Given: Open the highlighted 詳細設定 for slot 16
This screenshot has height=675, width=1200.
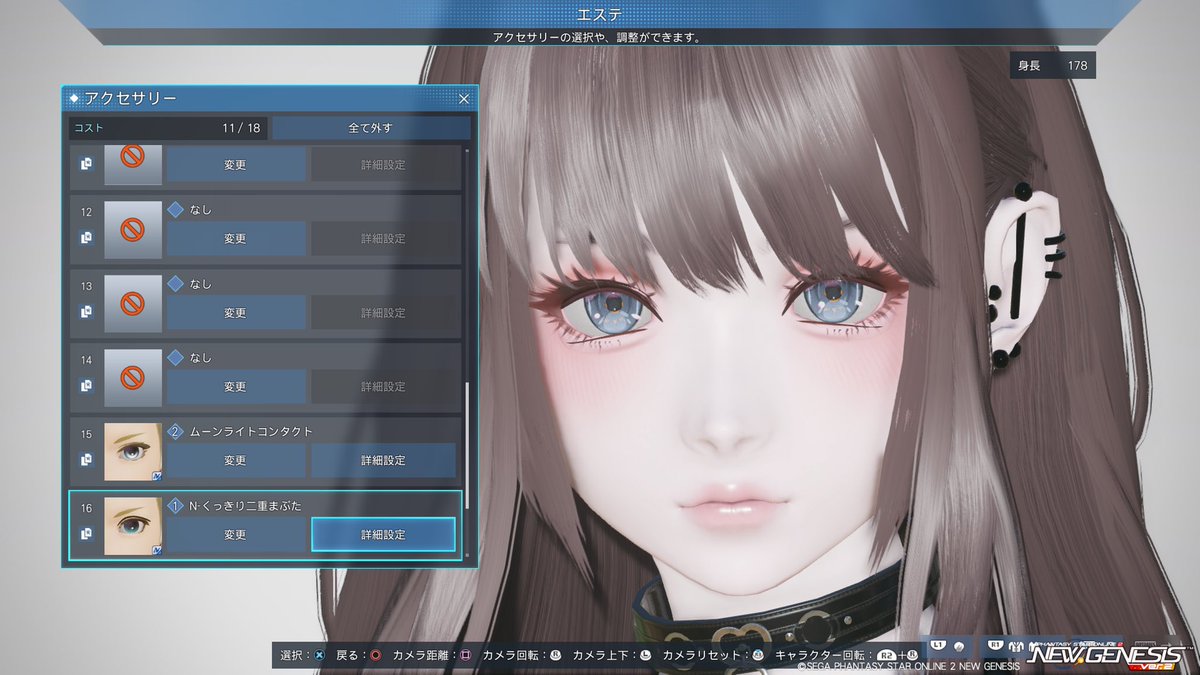Looking at the screenshot, I should click(384, 535).
